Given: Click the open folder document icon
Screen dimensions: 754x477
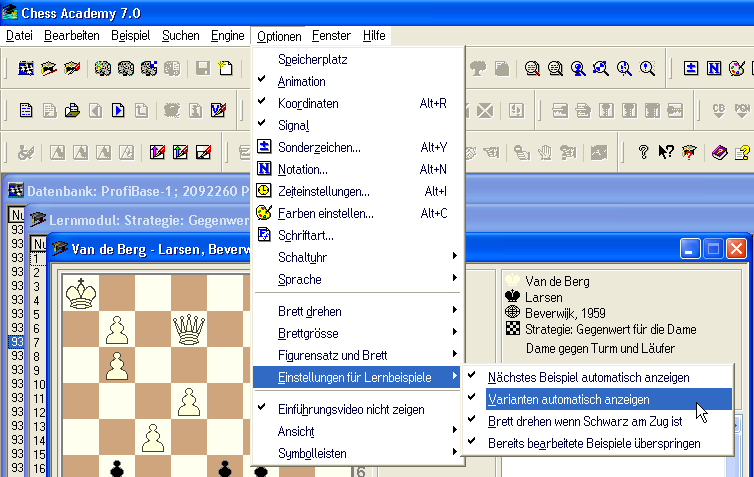Looking at the screenshot, I should pyautogui.click(x=72, y=111).
